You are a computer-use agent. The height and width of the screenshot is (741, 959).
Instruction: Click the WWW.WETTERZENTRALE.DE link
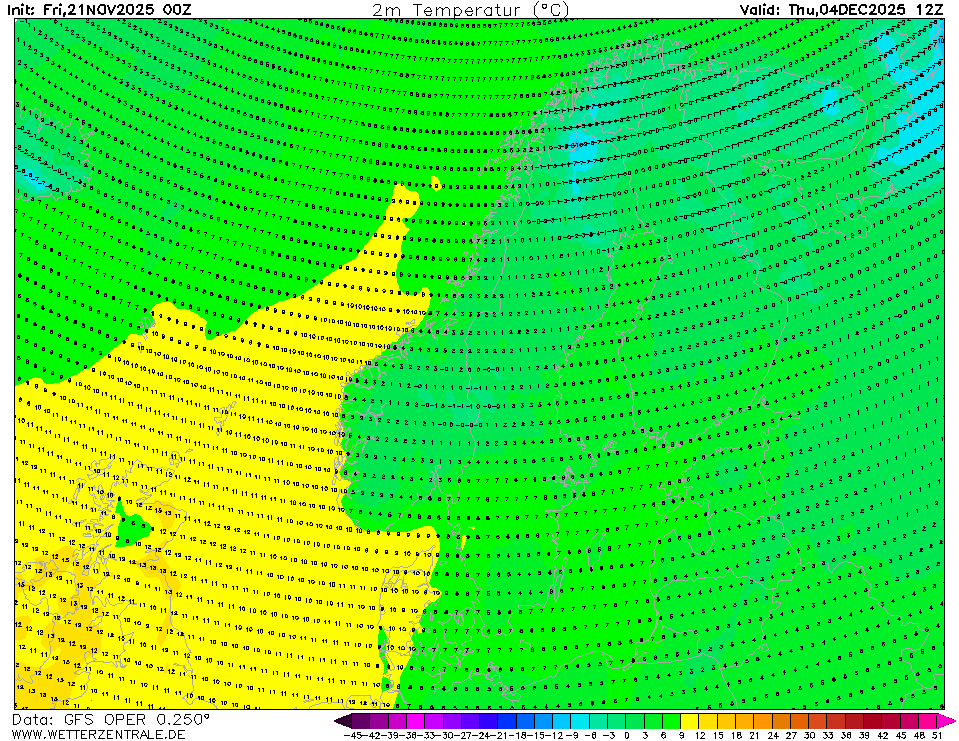pyautogui.click(x=99, y=734)
